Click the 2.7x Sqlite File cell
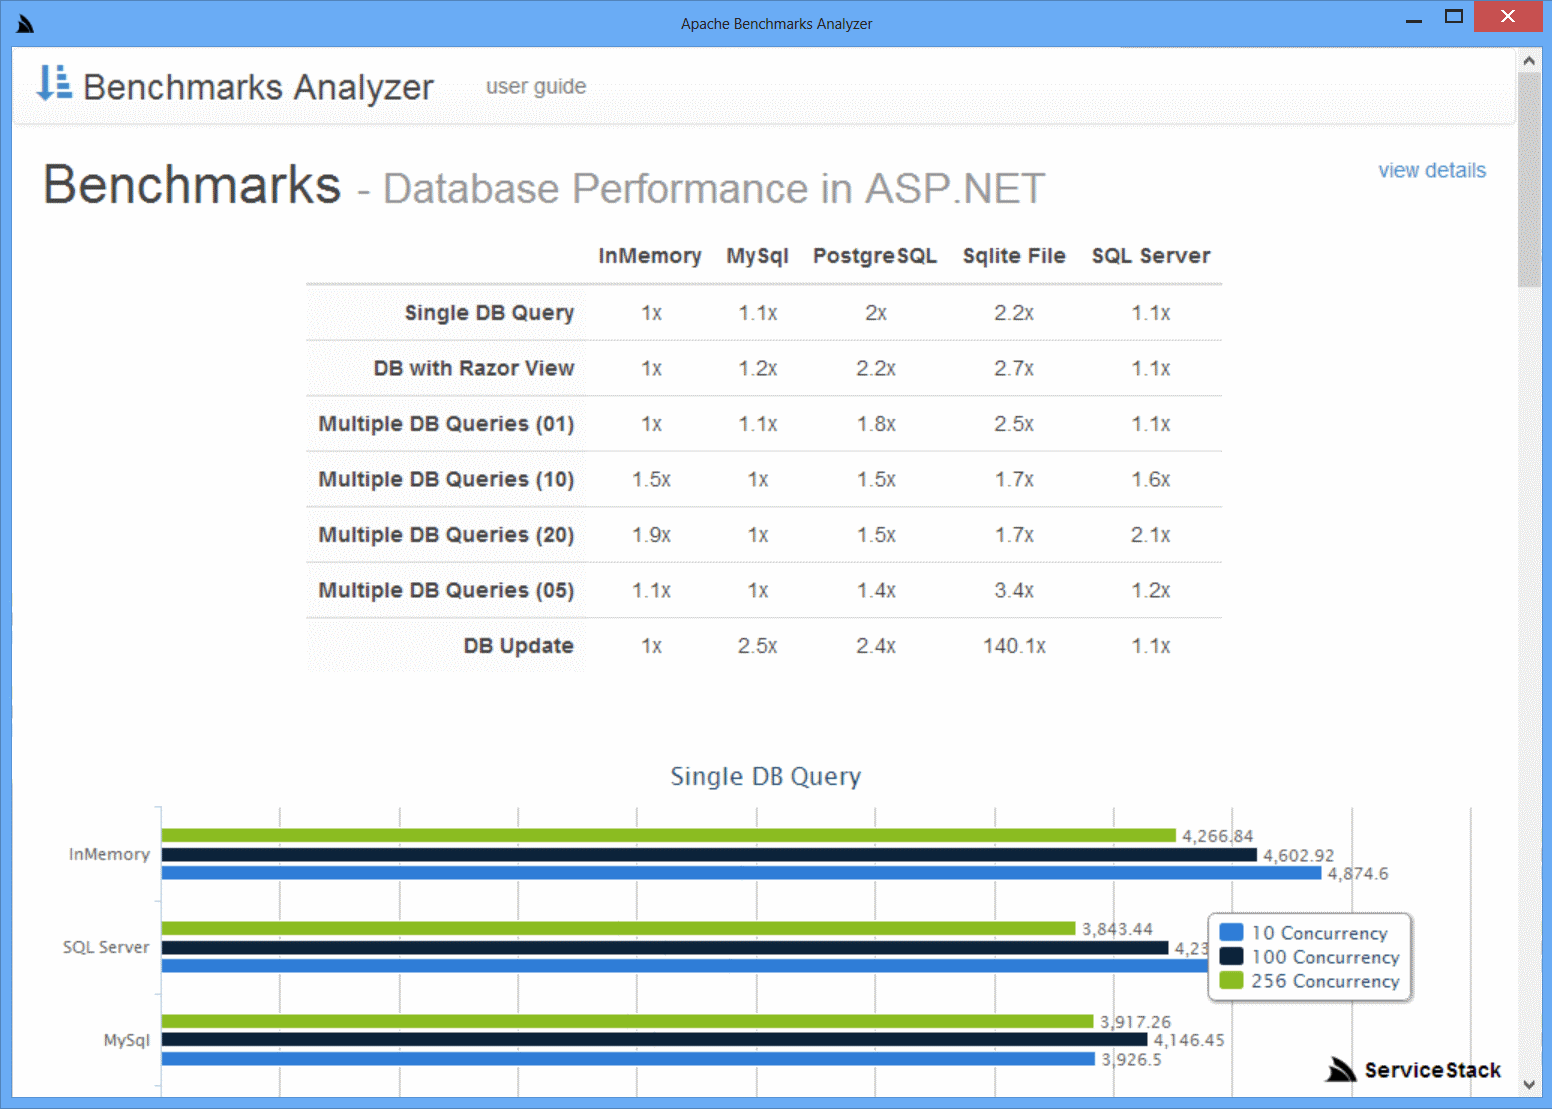The height and width of the screenshot is (1109, 1552). (1014, 368)
